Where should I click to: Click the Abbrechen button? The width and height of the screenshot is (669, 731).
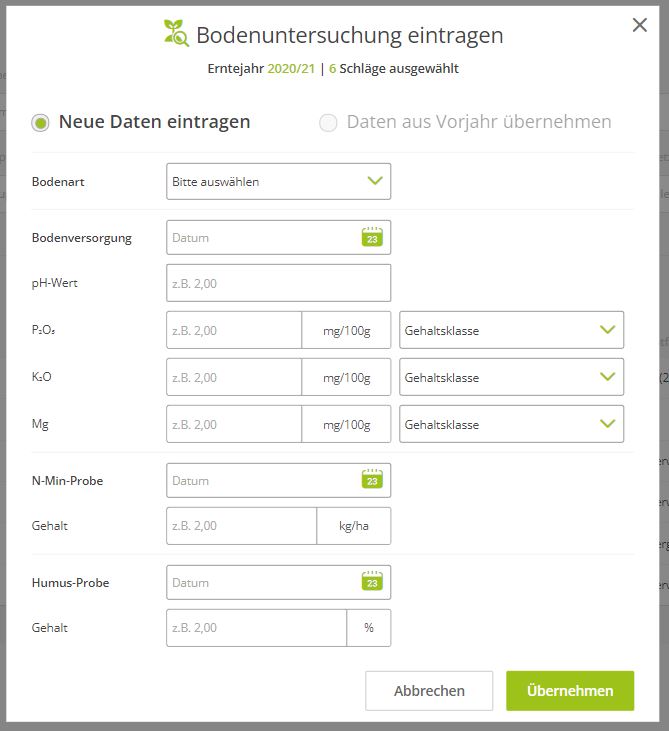pyautogui.click(x=429, y=691)
